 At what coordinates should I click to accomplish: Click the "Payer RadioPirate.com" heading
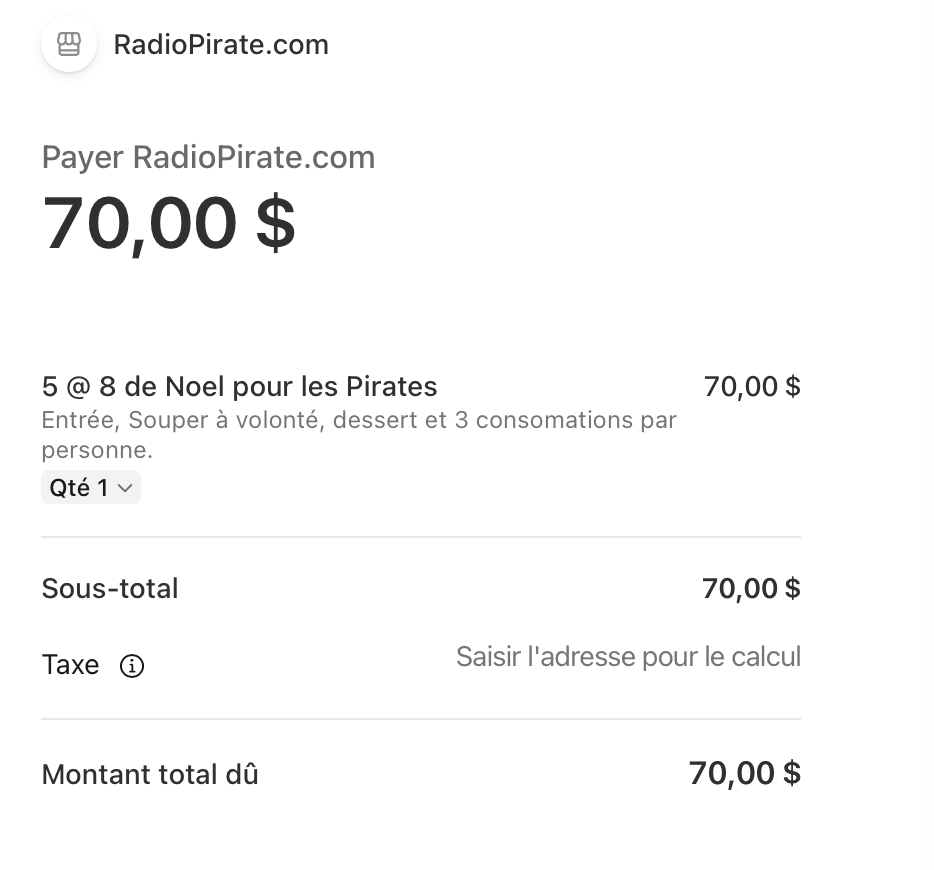point(208,157)
